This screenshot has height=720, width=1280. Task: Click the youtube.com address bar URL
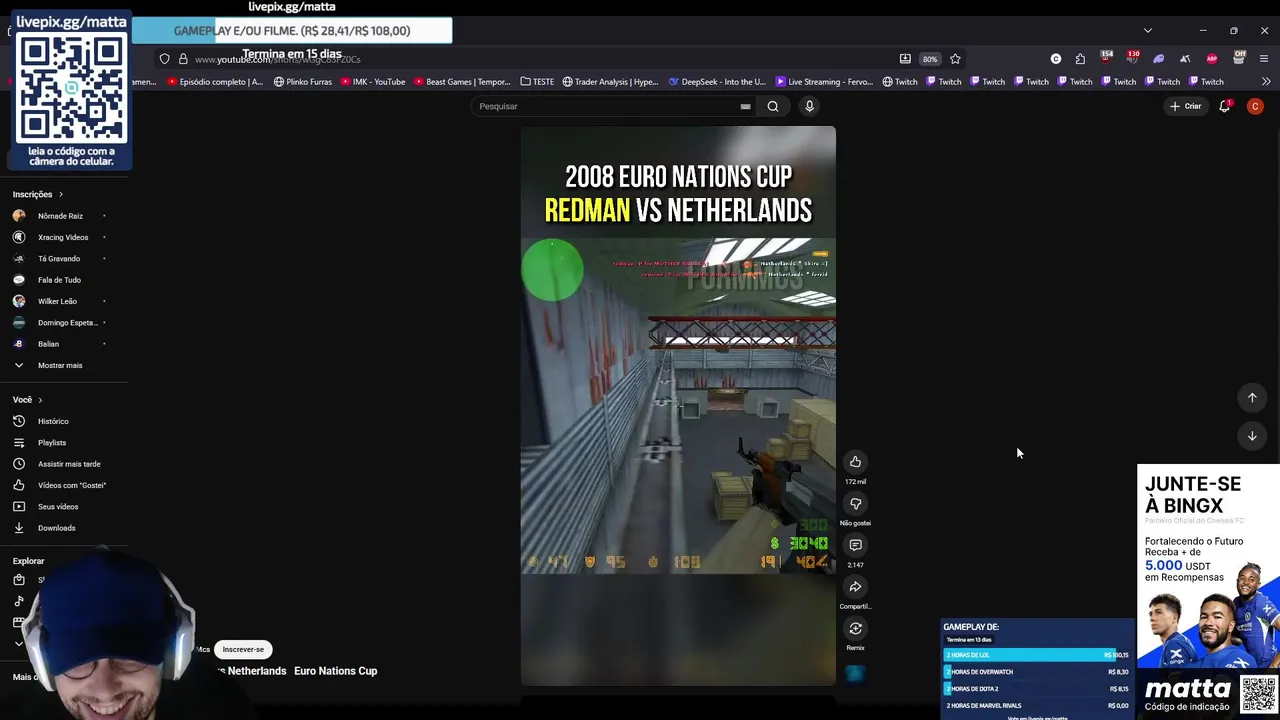tap(277, 59)
